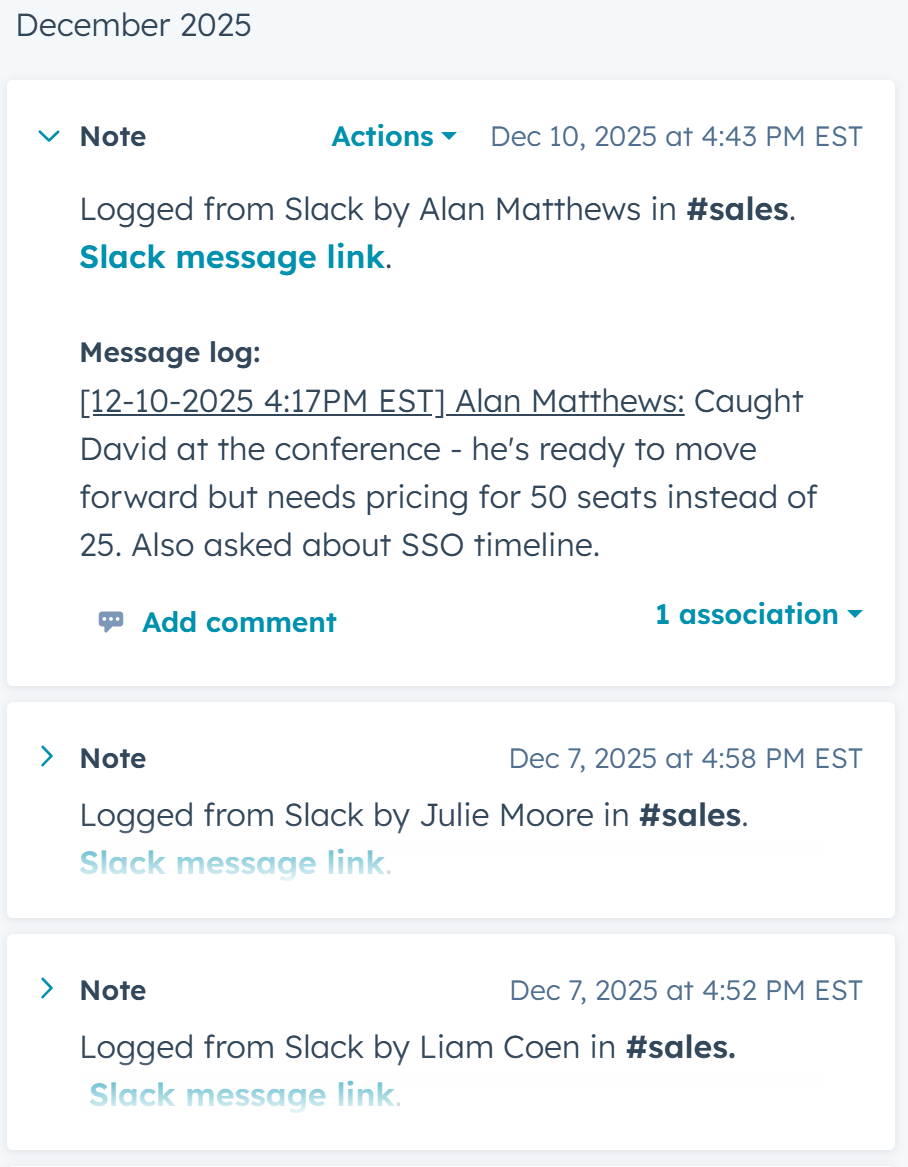Click the Dec 7, 2025 4:52 PM timestamp
This screenshot has width=908, height=1167.
tap(685, 990)
